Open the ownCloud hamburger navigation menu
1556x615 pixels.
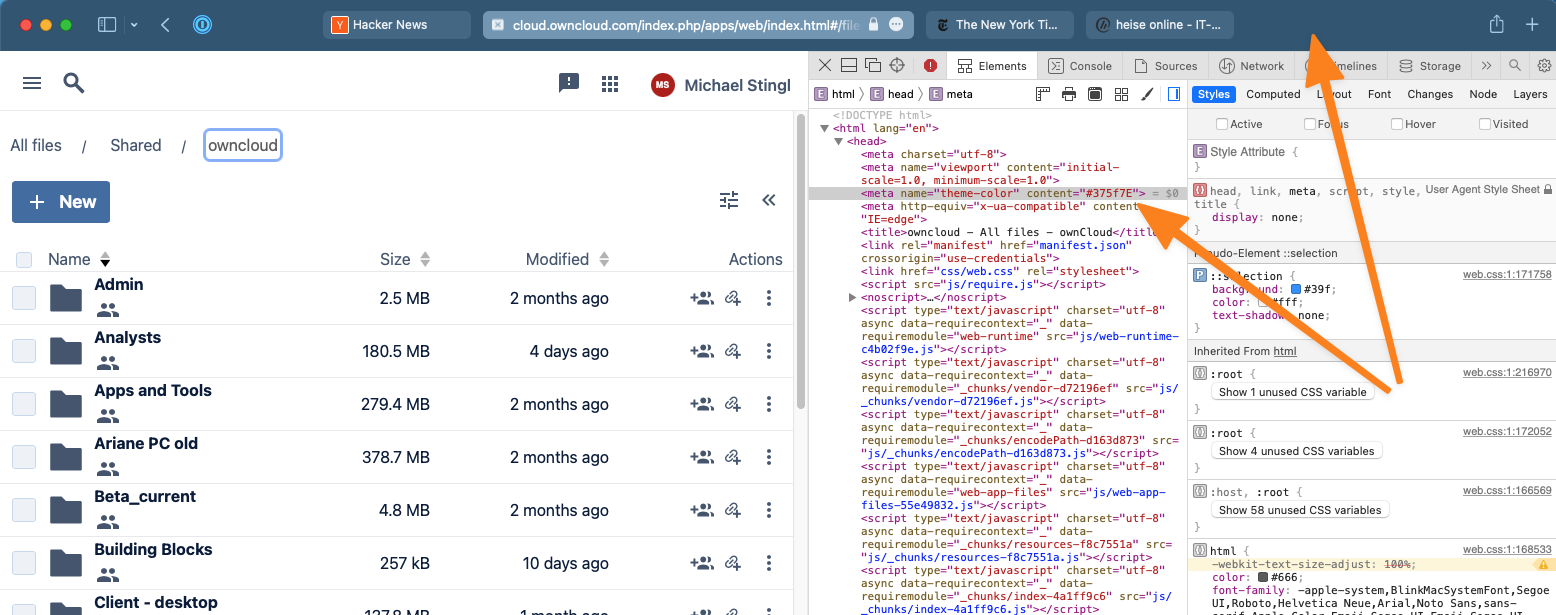point(32,83)
